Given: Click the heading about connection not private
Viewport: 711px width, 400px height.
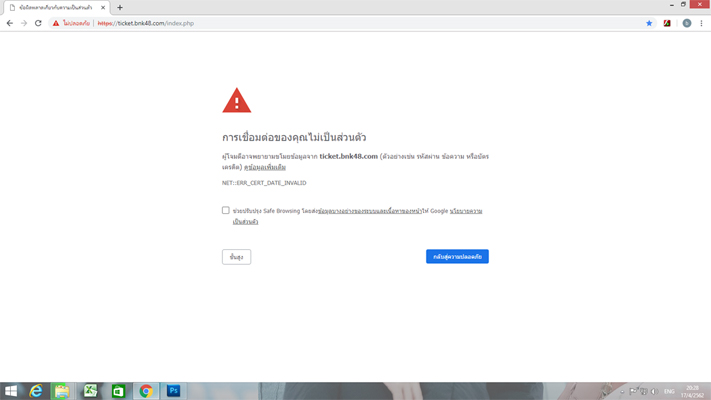Looking at the screenshot, I should 294,137.
